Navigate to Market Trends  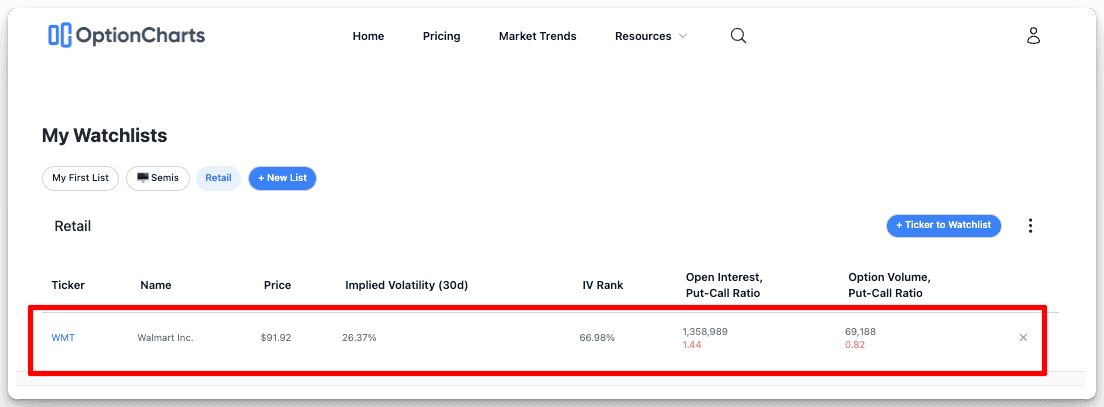(x=537, y=36)
